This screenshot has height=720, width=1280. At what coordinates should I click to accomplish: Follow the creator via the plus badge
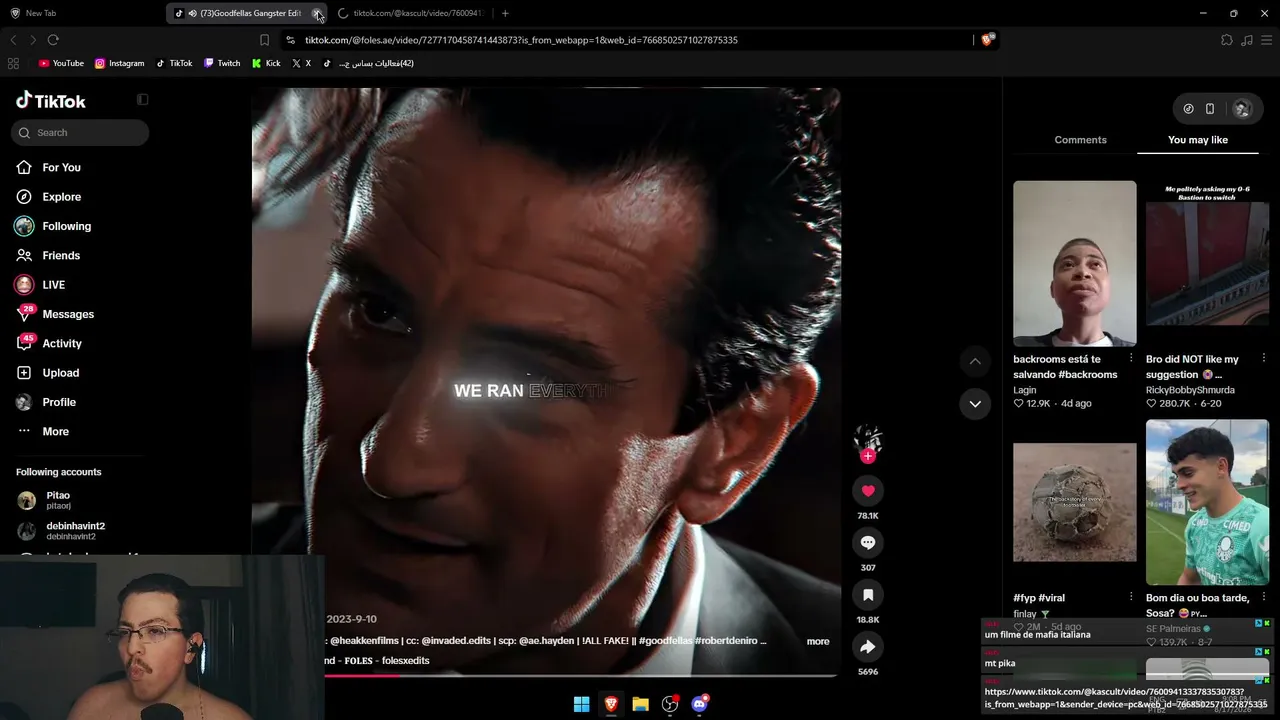click(x=868, y=456)
